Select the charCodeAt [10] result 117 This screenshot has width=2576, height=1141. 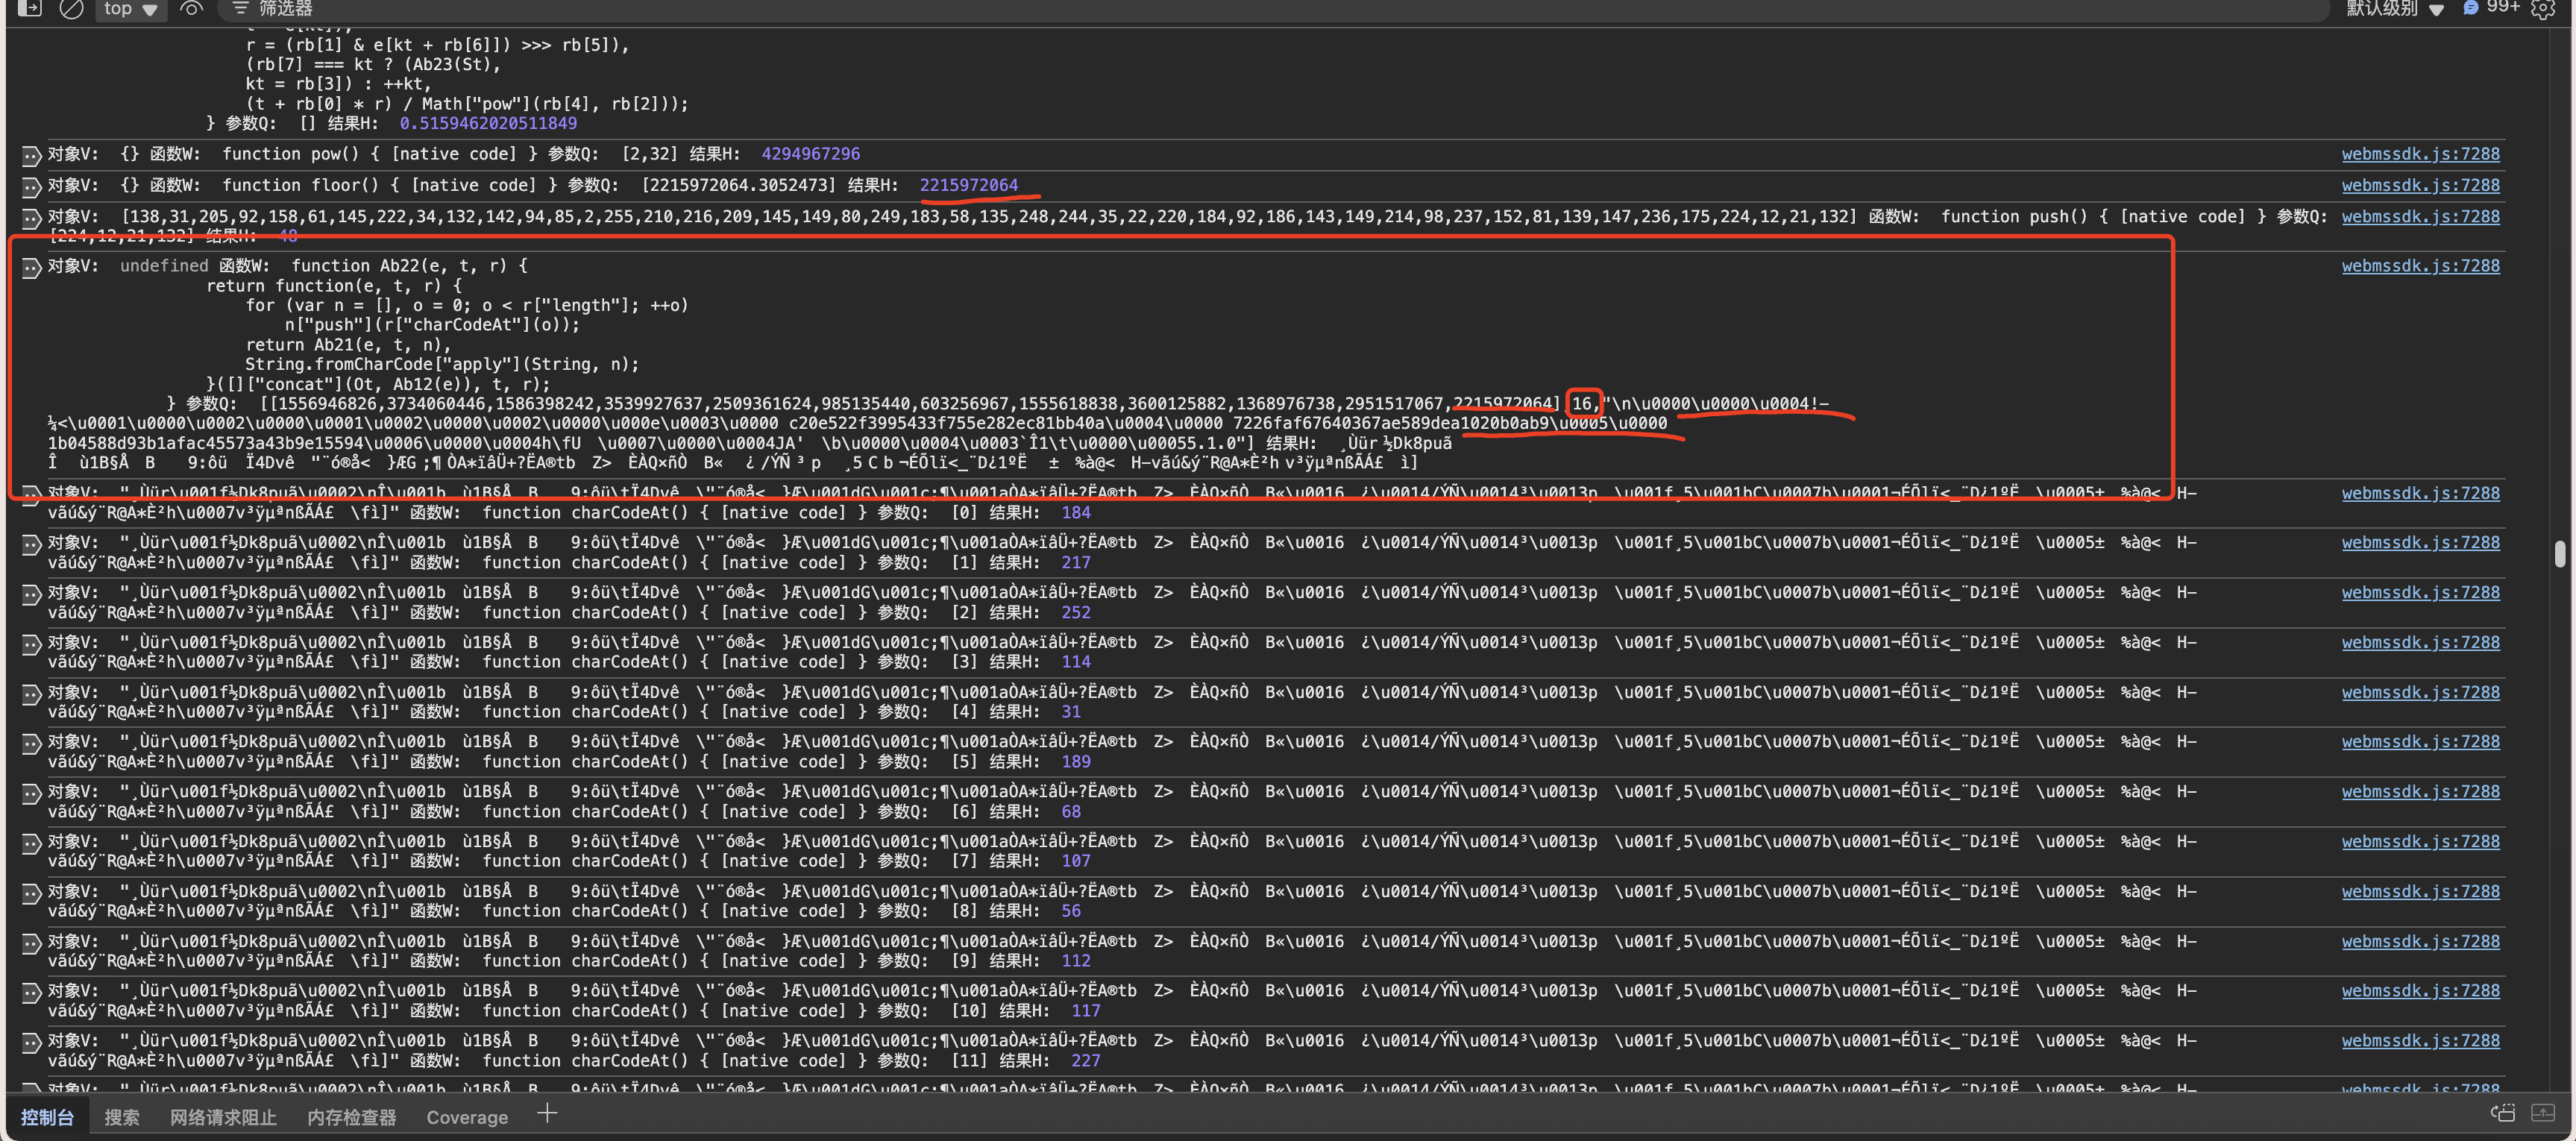tap(1086, 1010)
